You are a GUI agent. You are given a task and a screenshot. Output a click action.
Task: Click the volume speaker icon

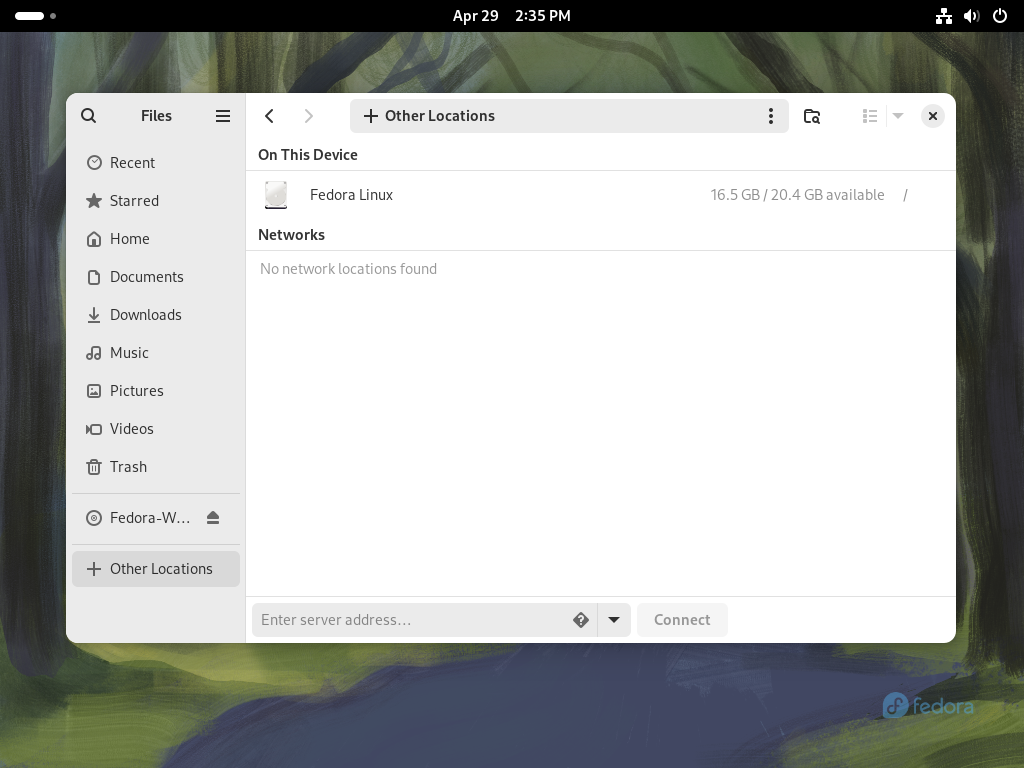tap(972, 16)
